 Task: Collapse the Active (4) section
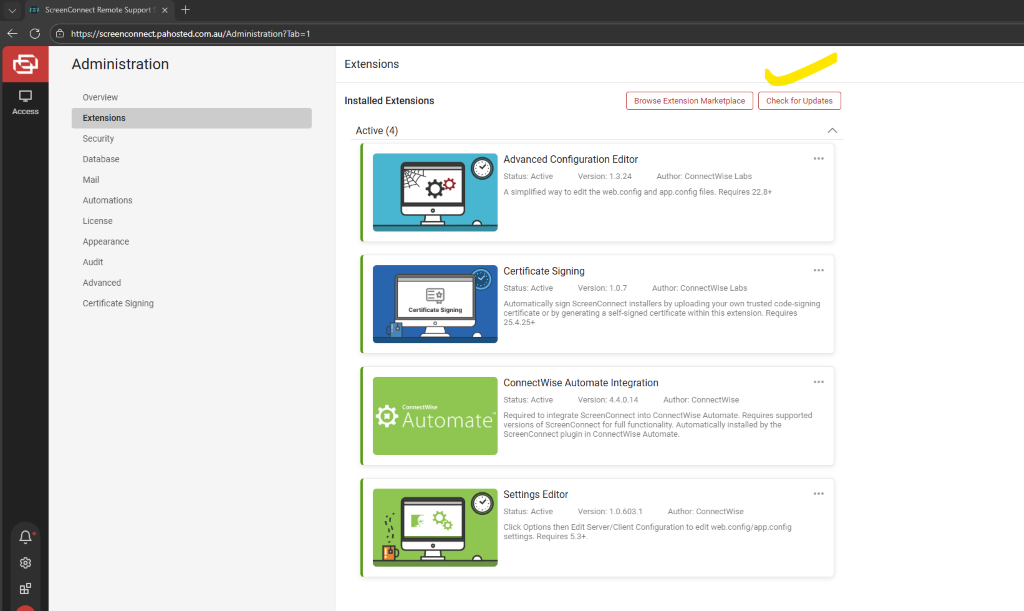click(x=832, y=131)
